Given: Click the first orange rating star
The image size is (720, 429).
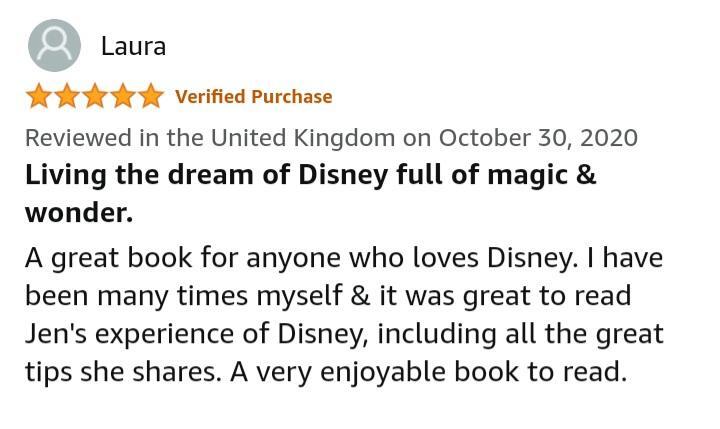Looking at the screenshot, I should pos(39,96).
